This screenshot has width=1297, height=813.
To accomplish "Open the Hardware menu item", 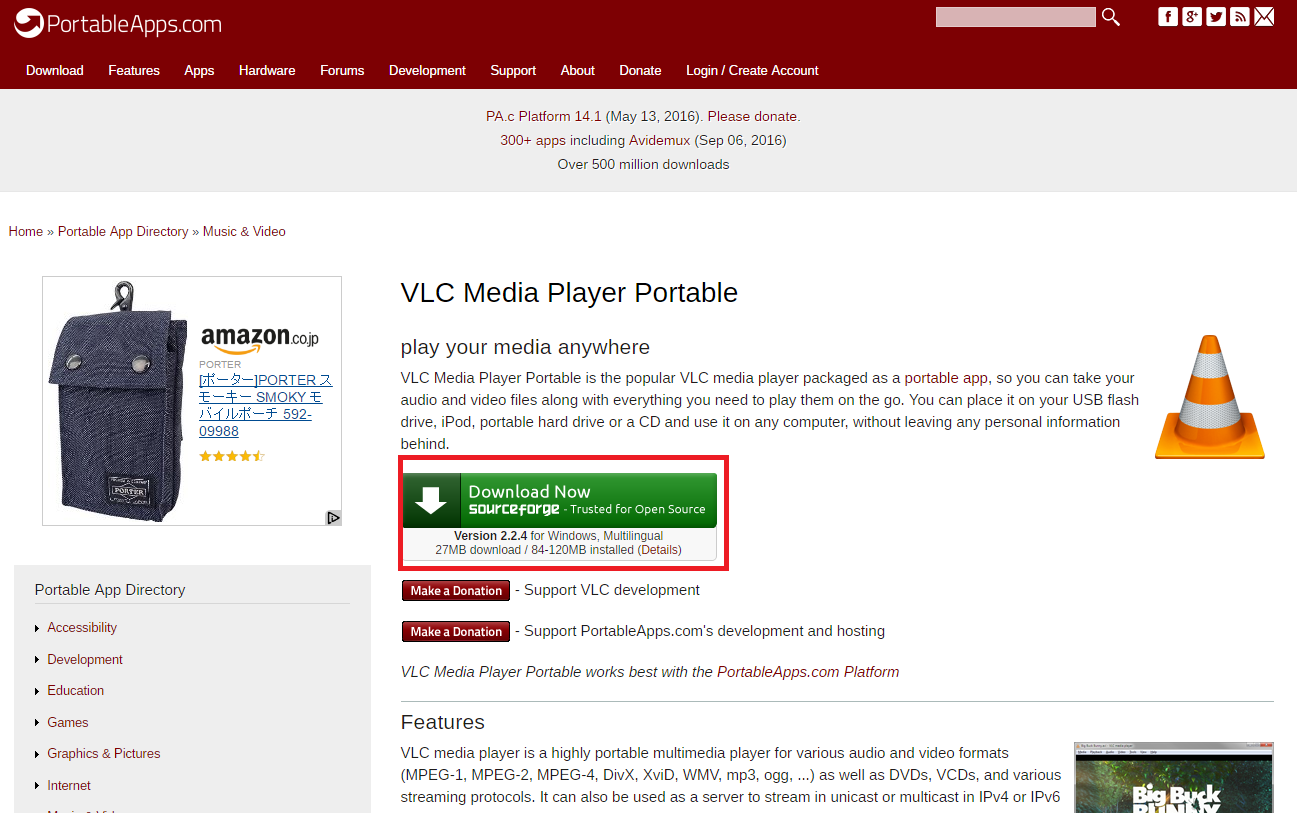I will 267,70.
